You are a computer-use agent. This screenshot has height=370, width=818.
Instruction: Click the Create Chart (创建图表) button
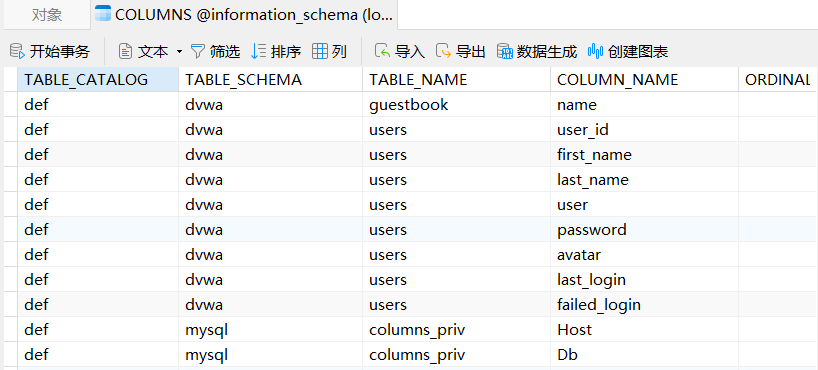628,51
